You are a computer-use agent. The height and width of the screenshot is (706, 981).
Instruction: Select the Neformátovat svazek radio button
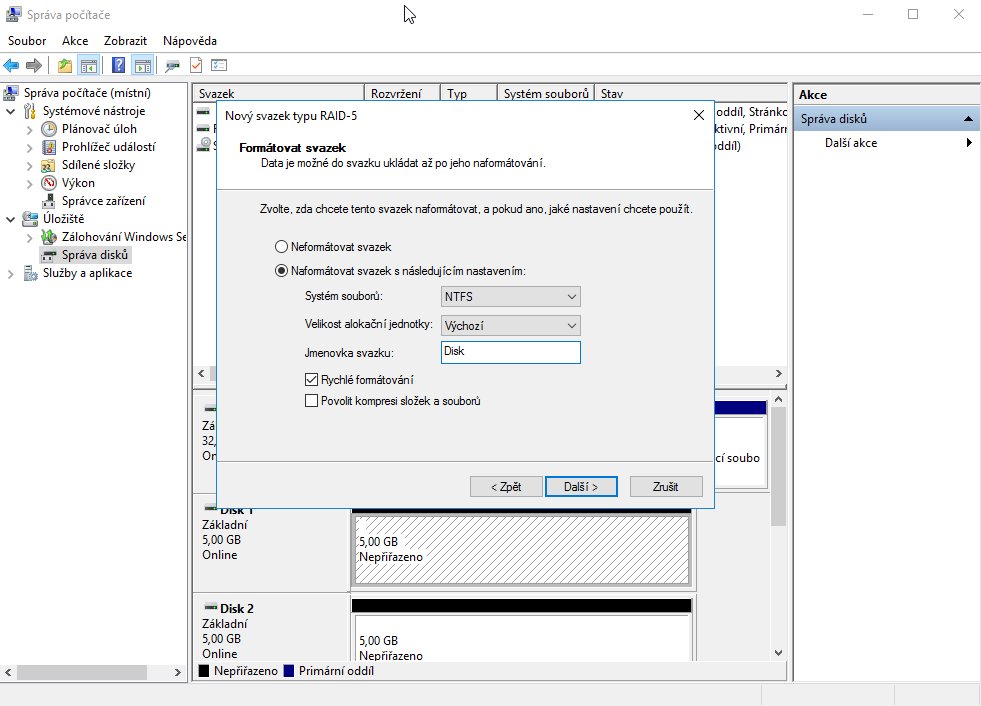tap(281, 246)
